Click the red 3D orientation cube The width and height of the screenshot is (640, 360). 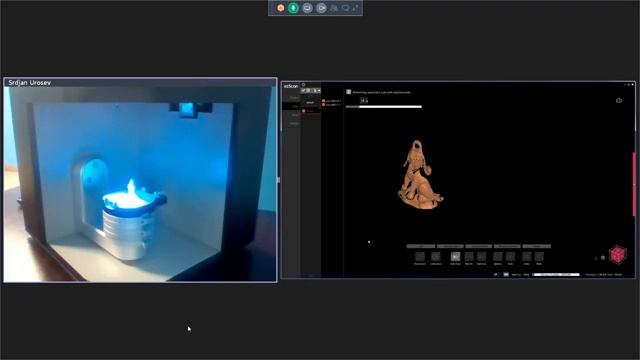pos(618,255)
